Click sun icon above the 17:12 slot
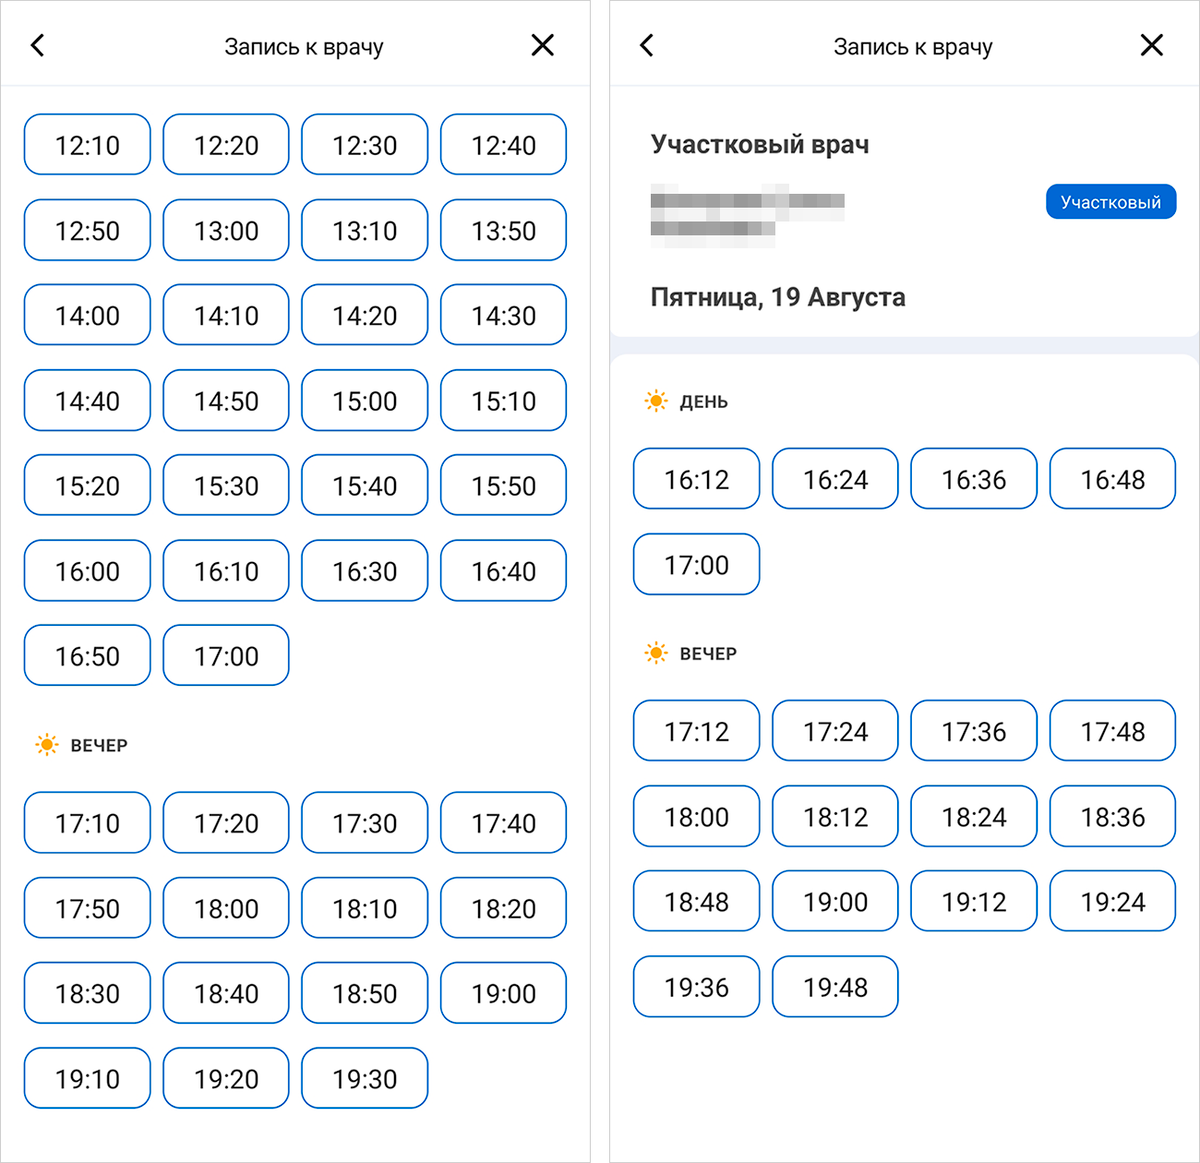The height and width of the screenshot is (1163, 1200). pyautogui.click(x=656, y=653)
